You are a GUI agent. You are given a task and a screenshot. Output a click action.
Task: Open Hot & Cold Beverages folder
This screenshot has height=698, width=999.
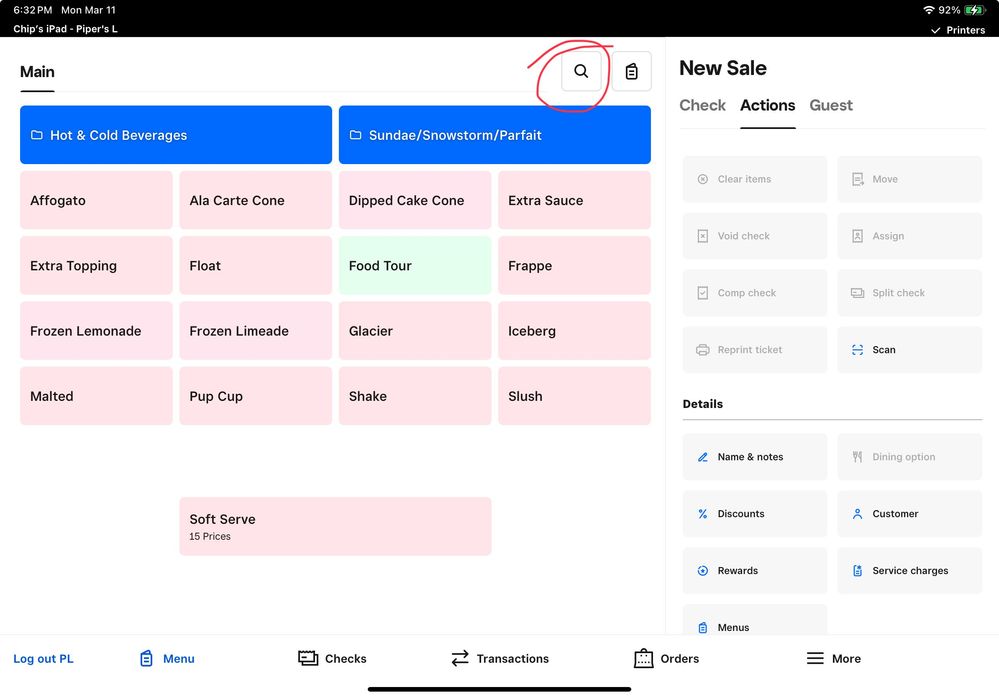[x=176, y=135]
